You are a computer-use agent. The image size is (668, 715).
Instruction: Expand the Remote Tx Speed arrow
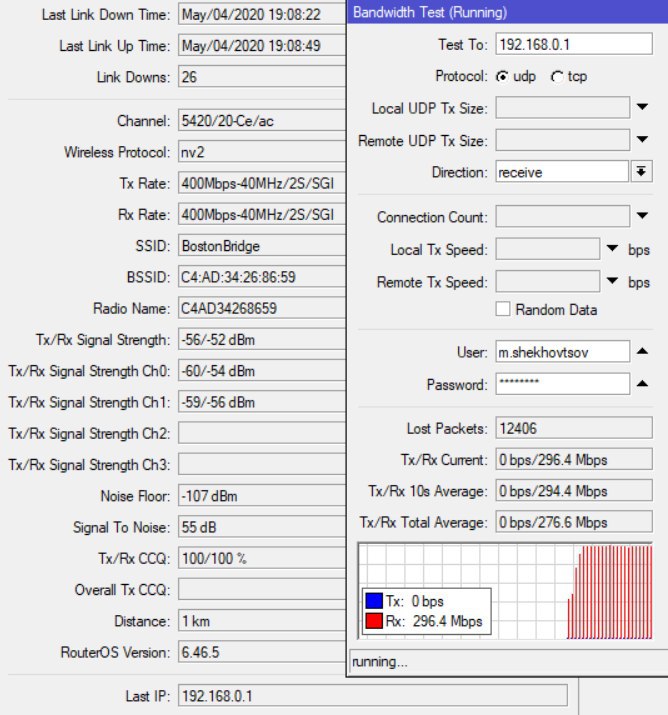(x=612, y=281)
